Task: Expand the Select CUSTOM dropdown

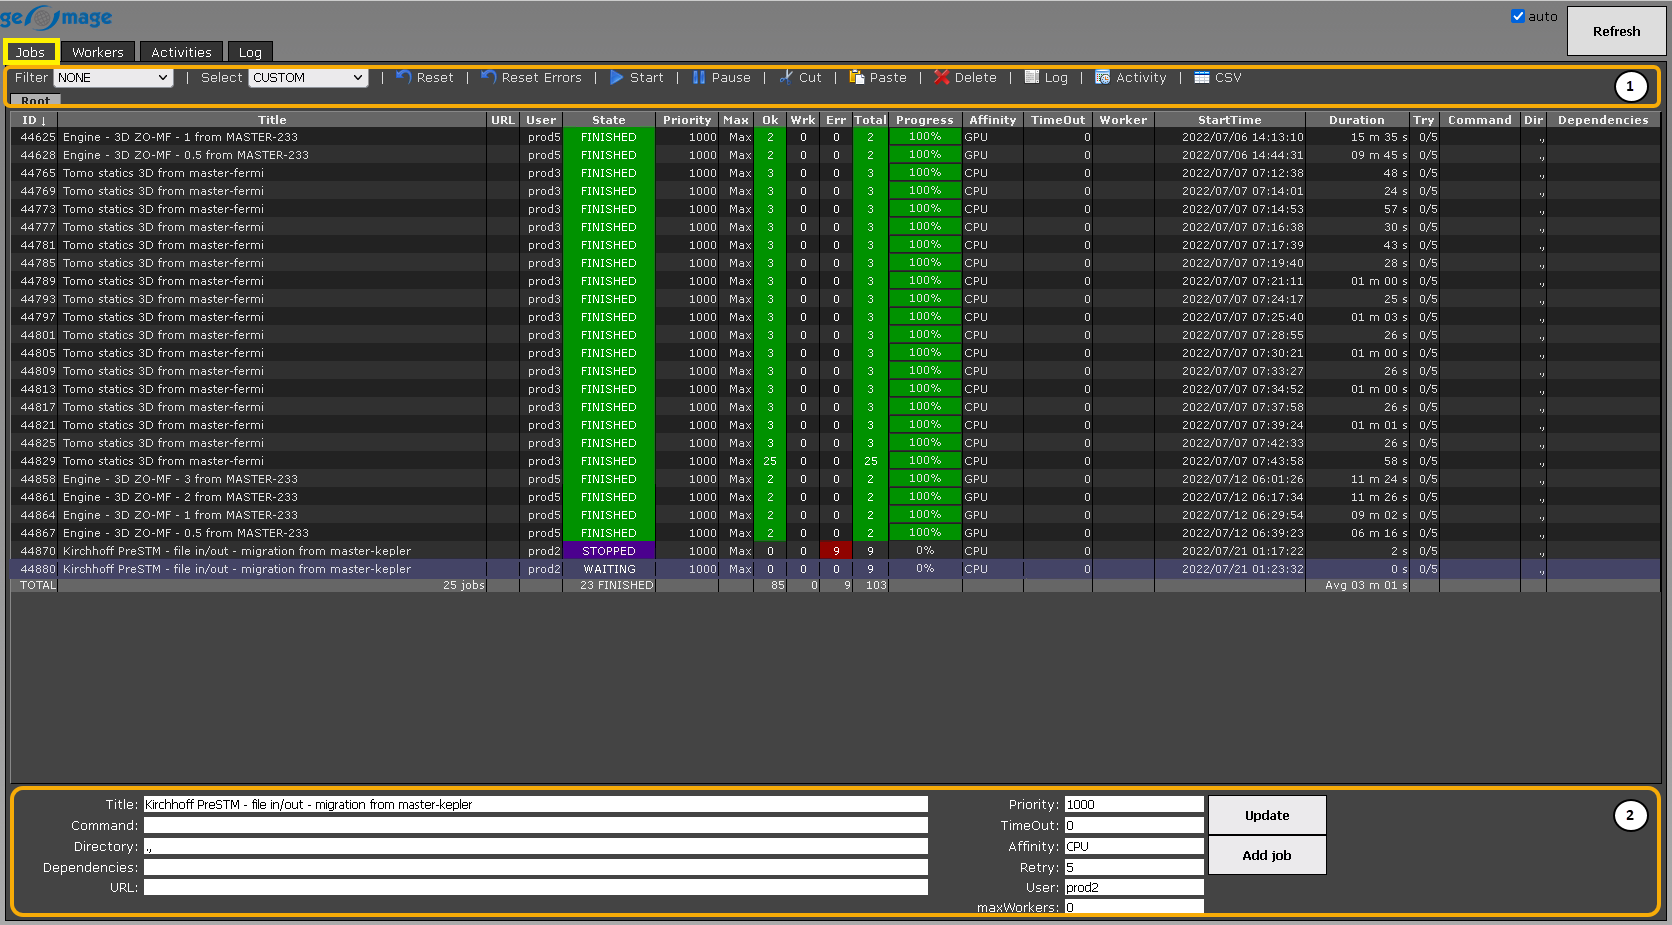Action: [x=308, y=78]
